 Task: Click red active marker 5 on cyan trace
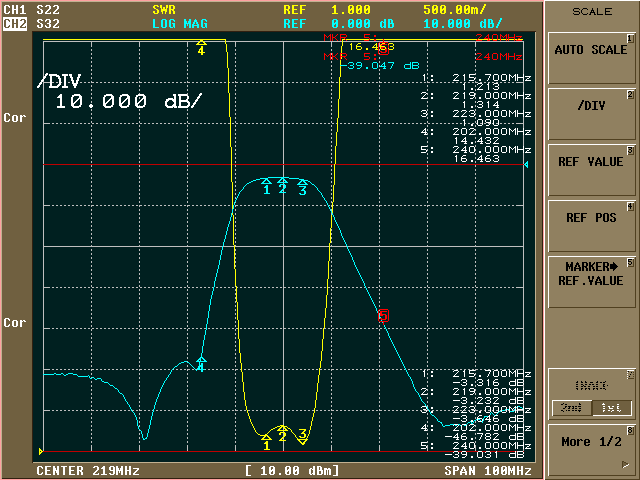pyautogui.click(x=382, y=316)
